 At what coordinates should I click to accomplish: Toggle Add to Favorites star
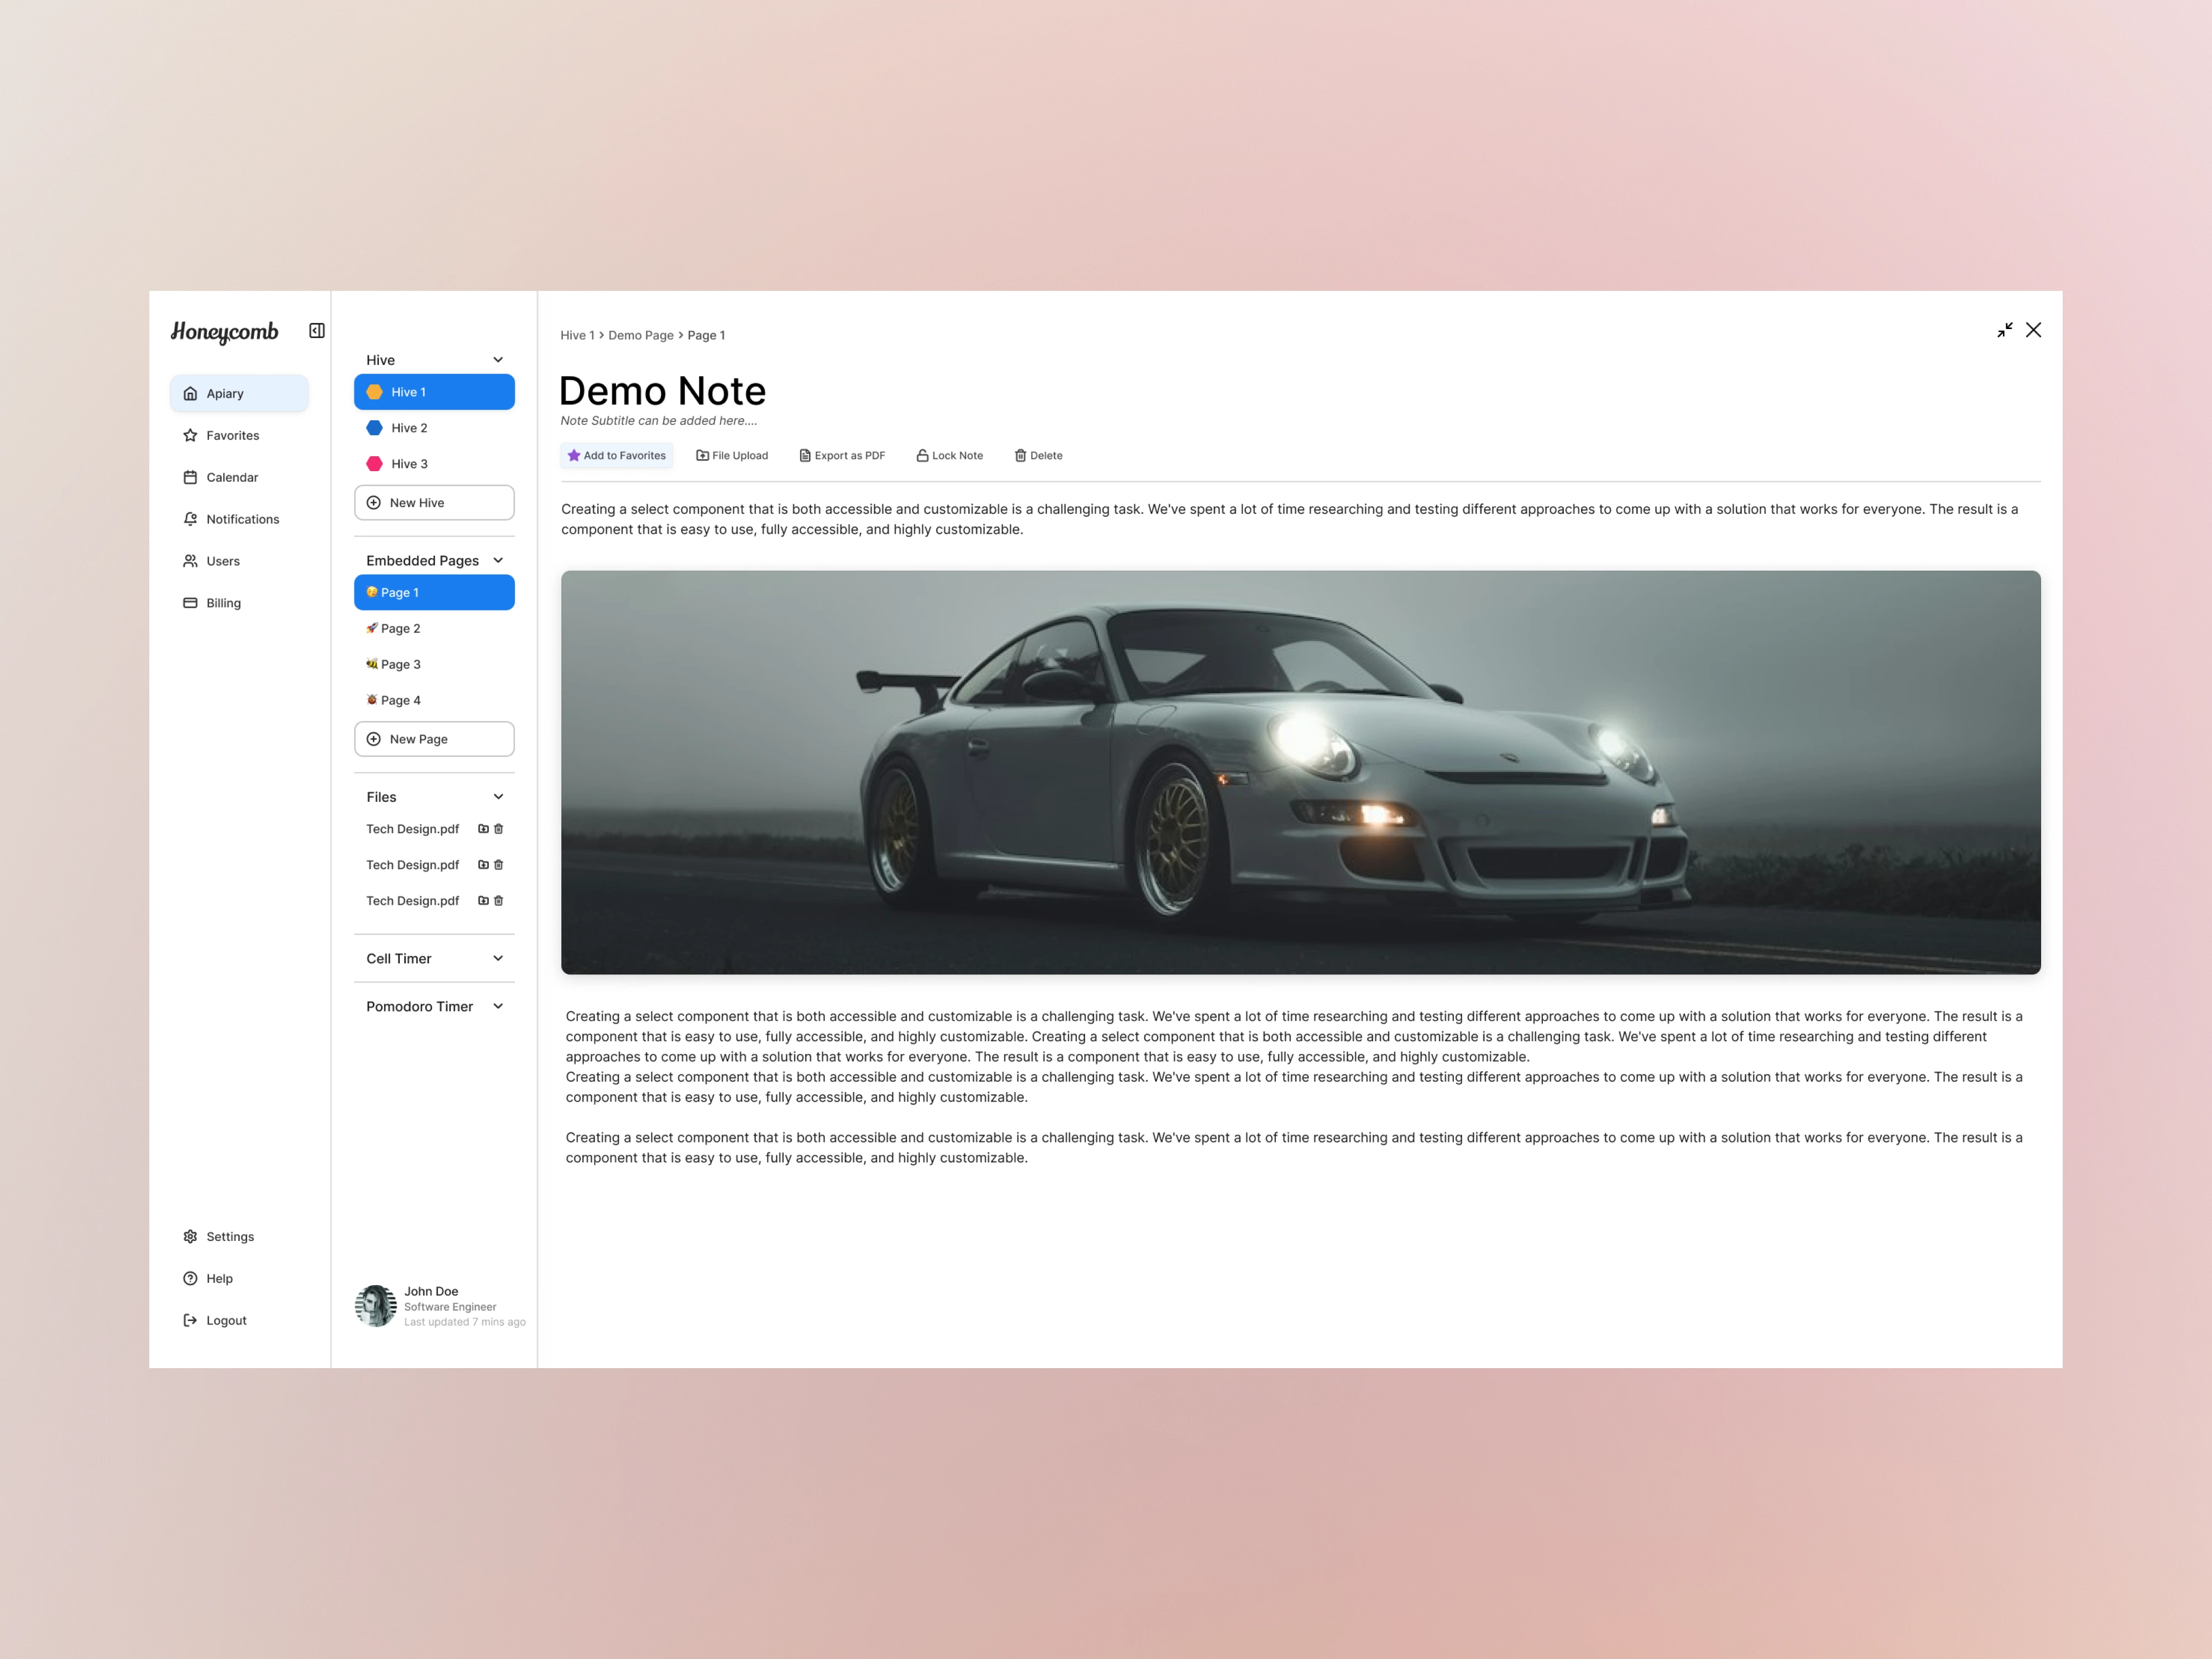[x=616, y=456]
